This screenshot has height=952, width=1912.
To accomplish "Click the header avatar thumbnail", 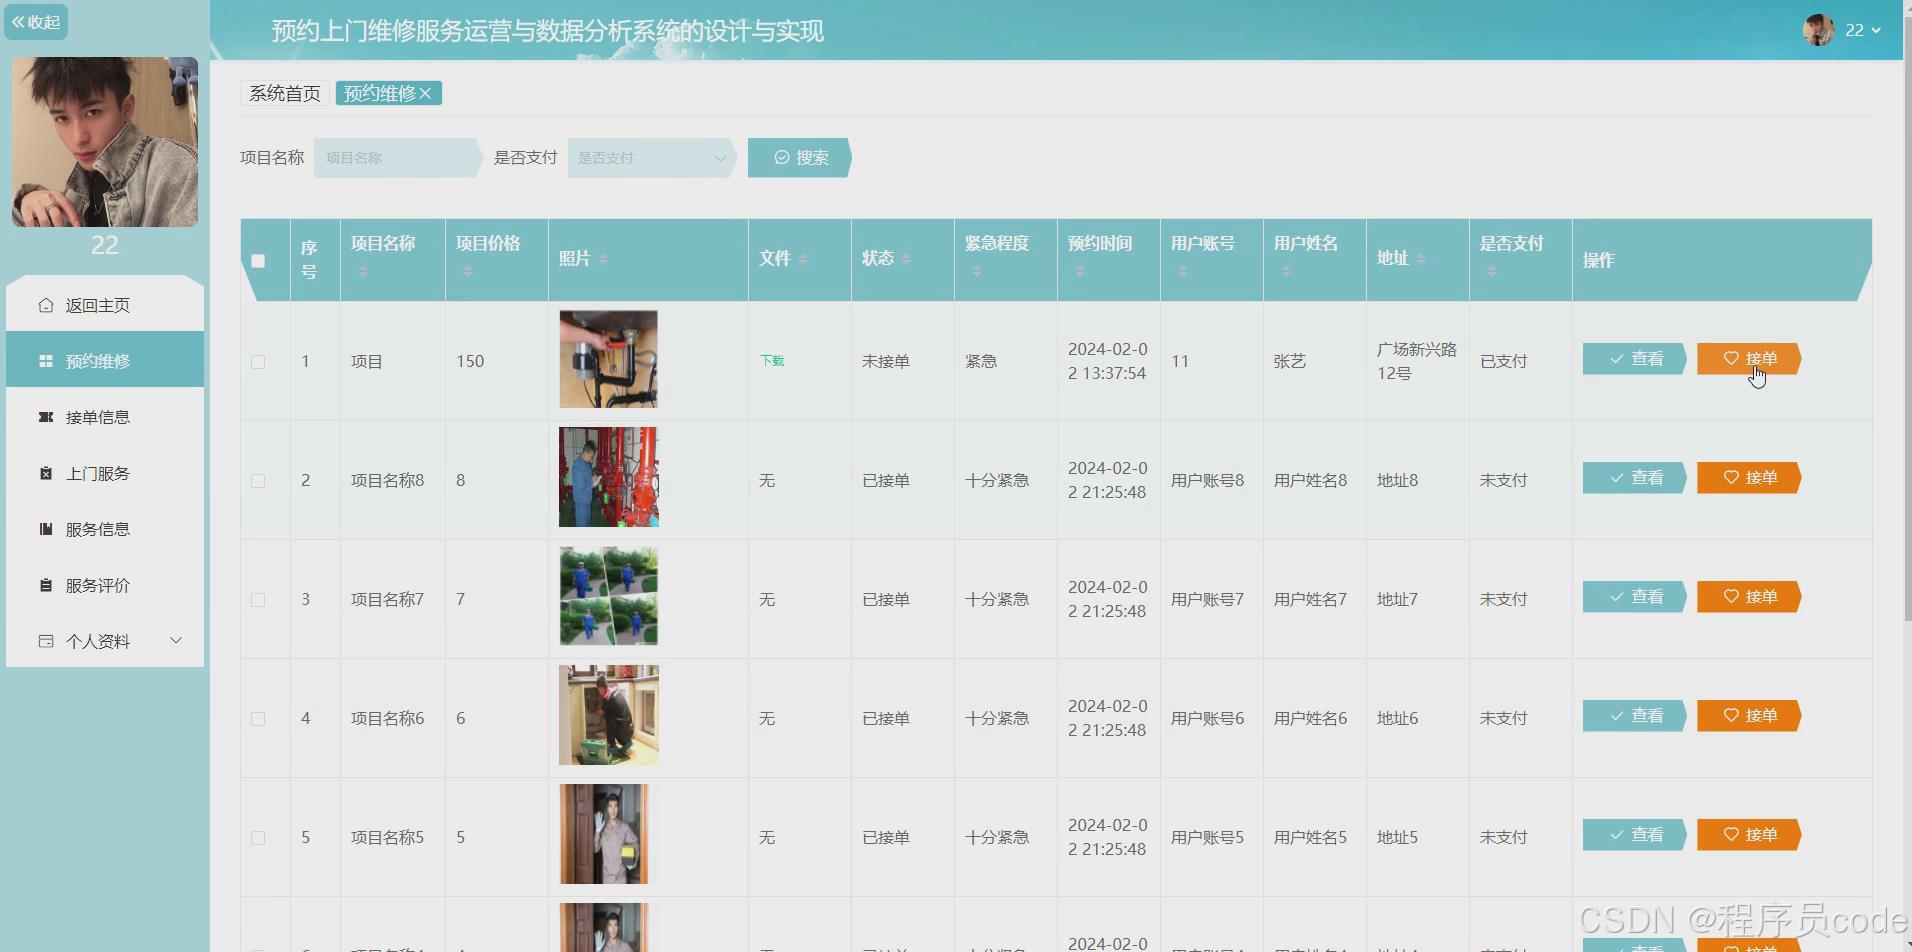I will pyautogui.click(x=1818, y=30).
